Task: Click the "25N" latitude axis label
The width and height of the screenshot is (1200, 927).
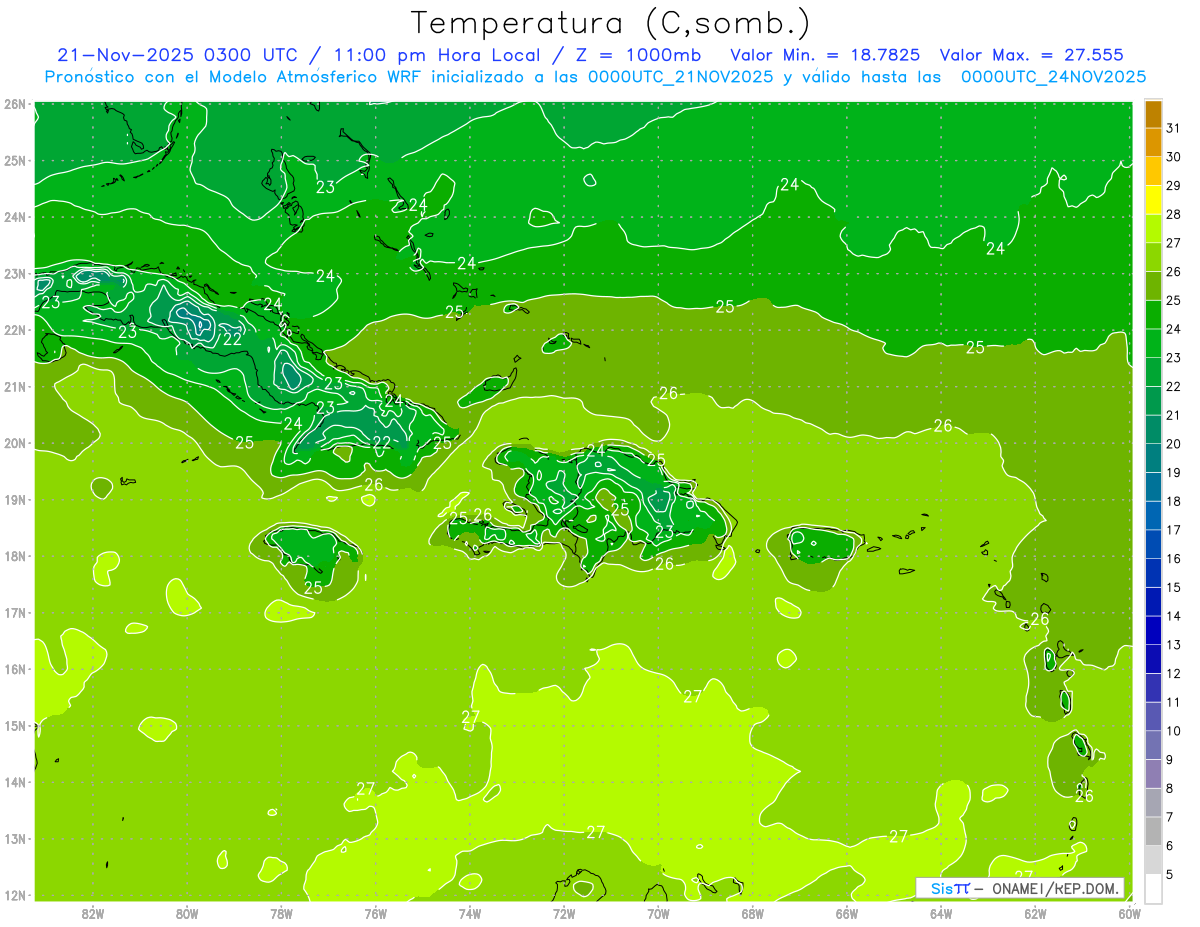Action: (x=15, y=160)
